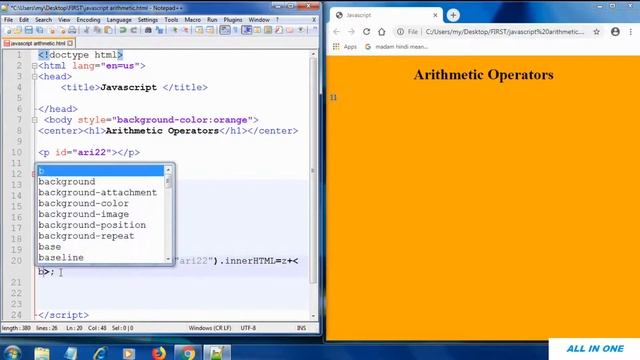The width and height of the screenshot is (640, 360).
Task: Click the Redo arrow icon
Action: [133, 30]
